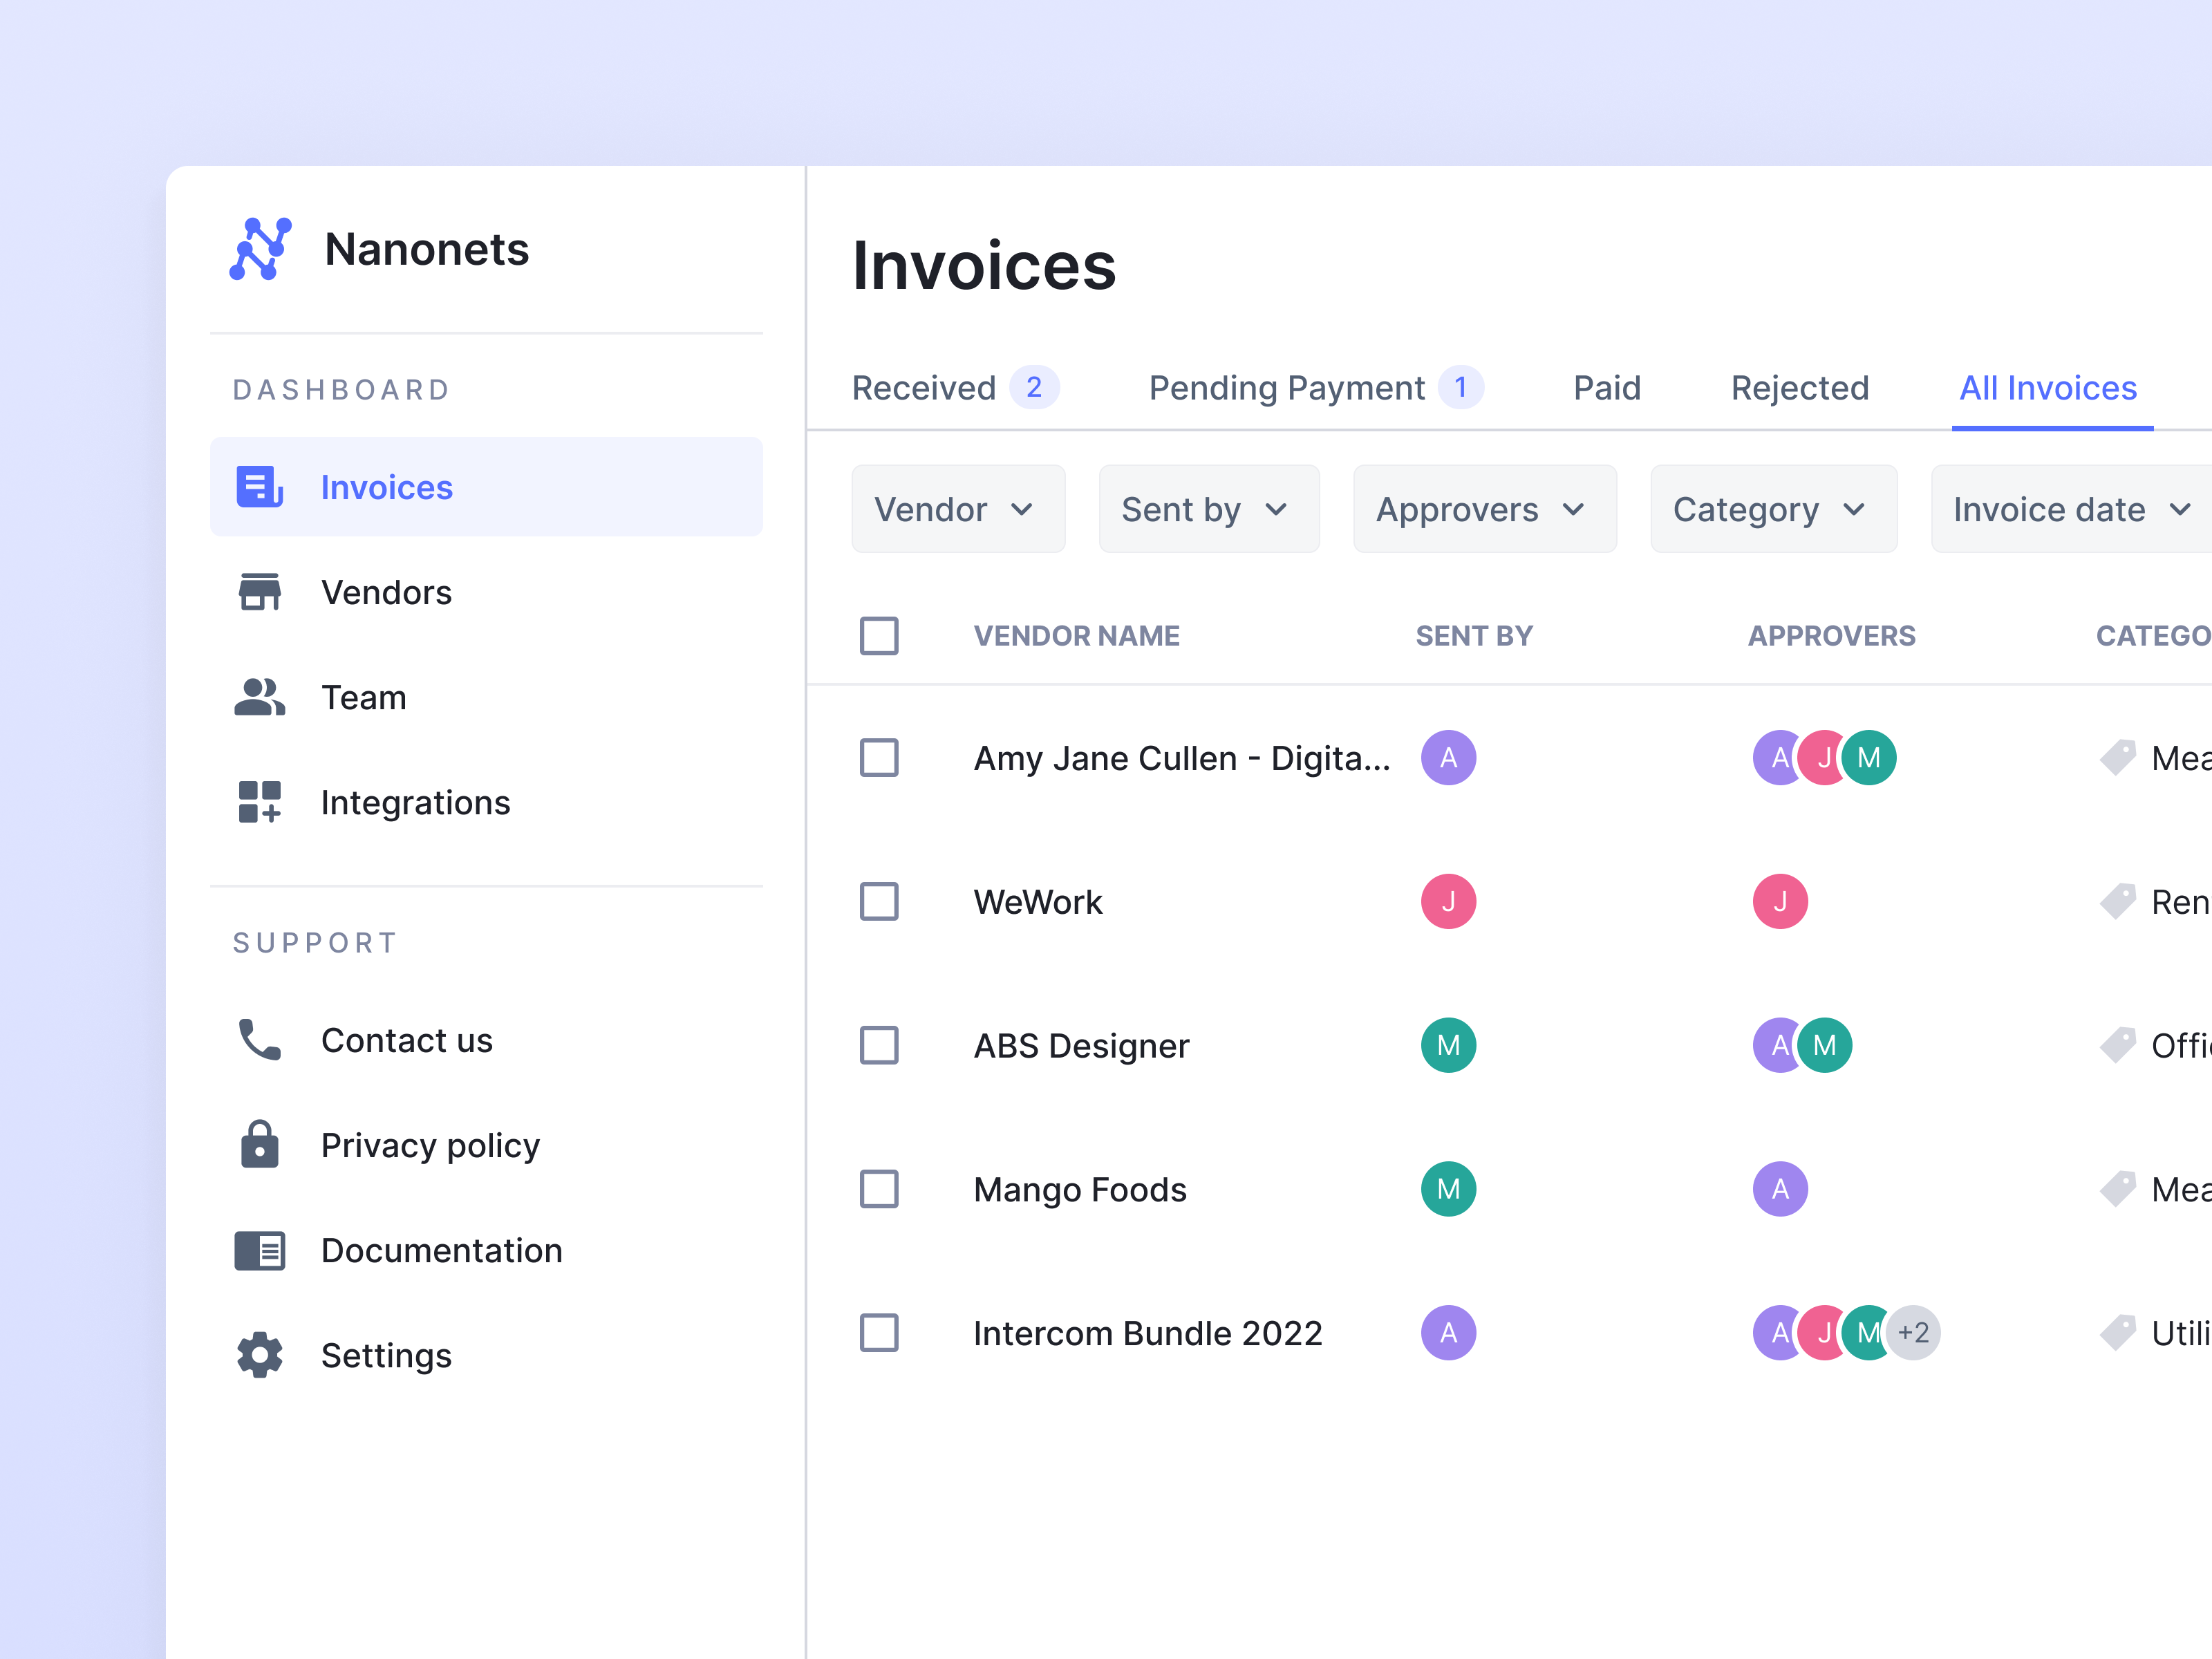Select the Invoices icon in the sidebar
2212x1659 pixels.
(259, 487)
